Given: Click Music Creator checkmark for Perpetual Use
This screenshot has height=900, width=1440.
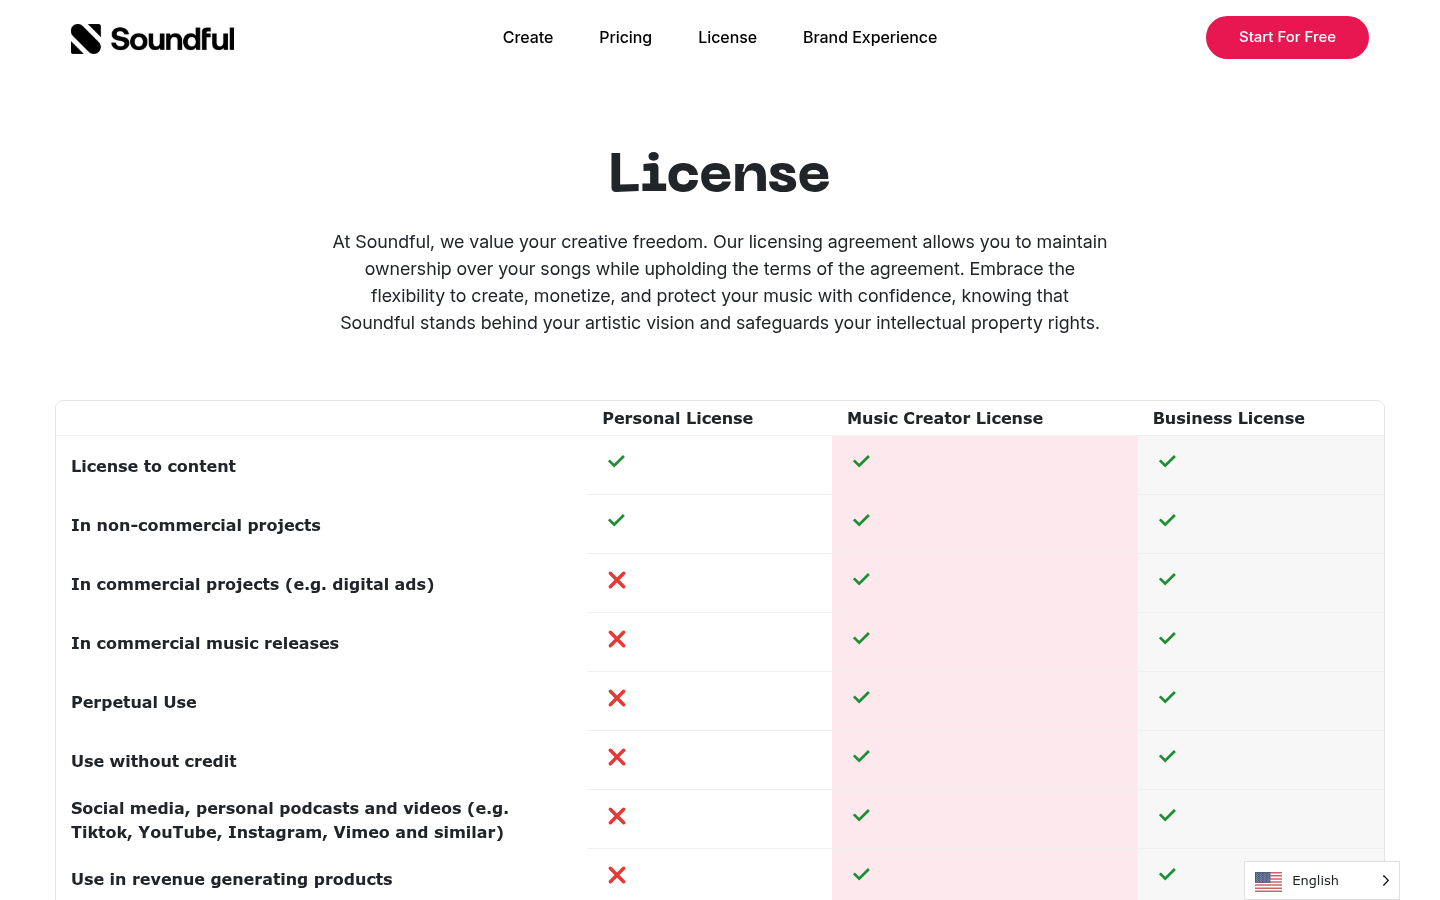Looking at the screenshot, I should 861,697.
